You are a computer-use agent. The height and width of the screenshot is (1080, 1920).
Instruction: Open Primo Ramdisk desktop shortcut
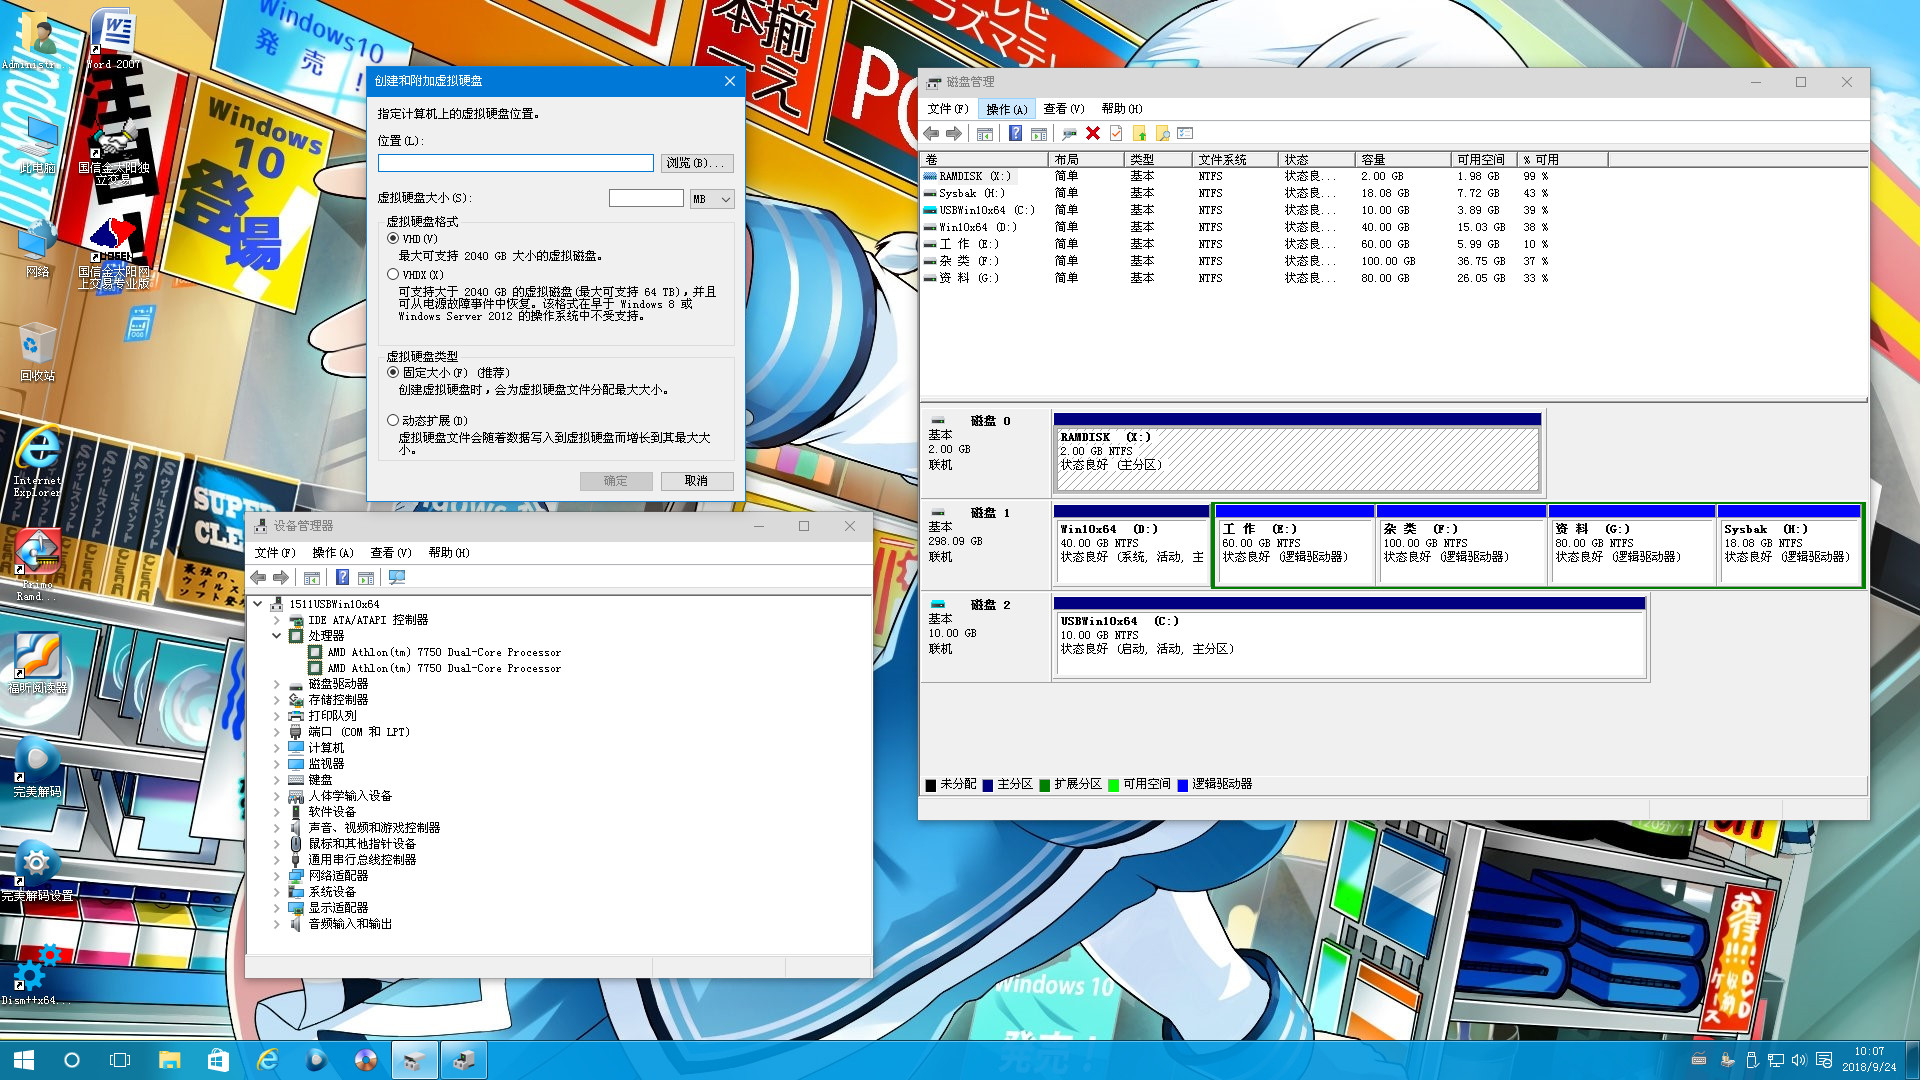(38, 566)
